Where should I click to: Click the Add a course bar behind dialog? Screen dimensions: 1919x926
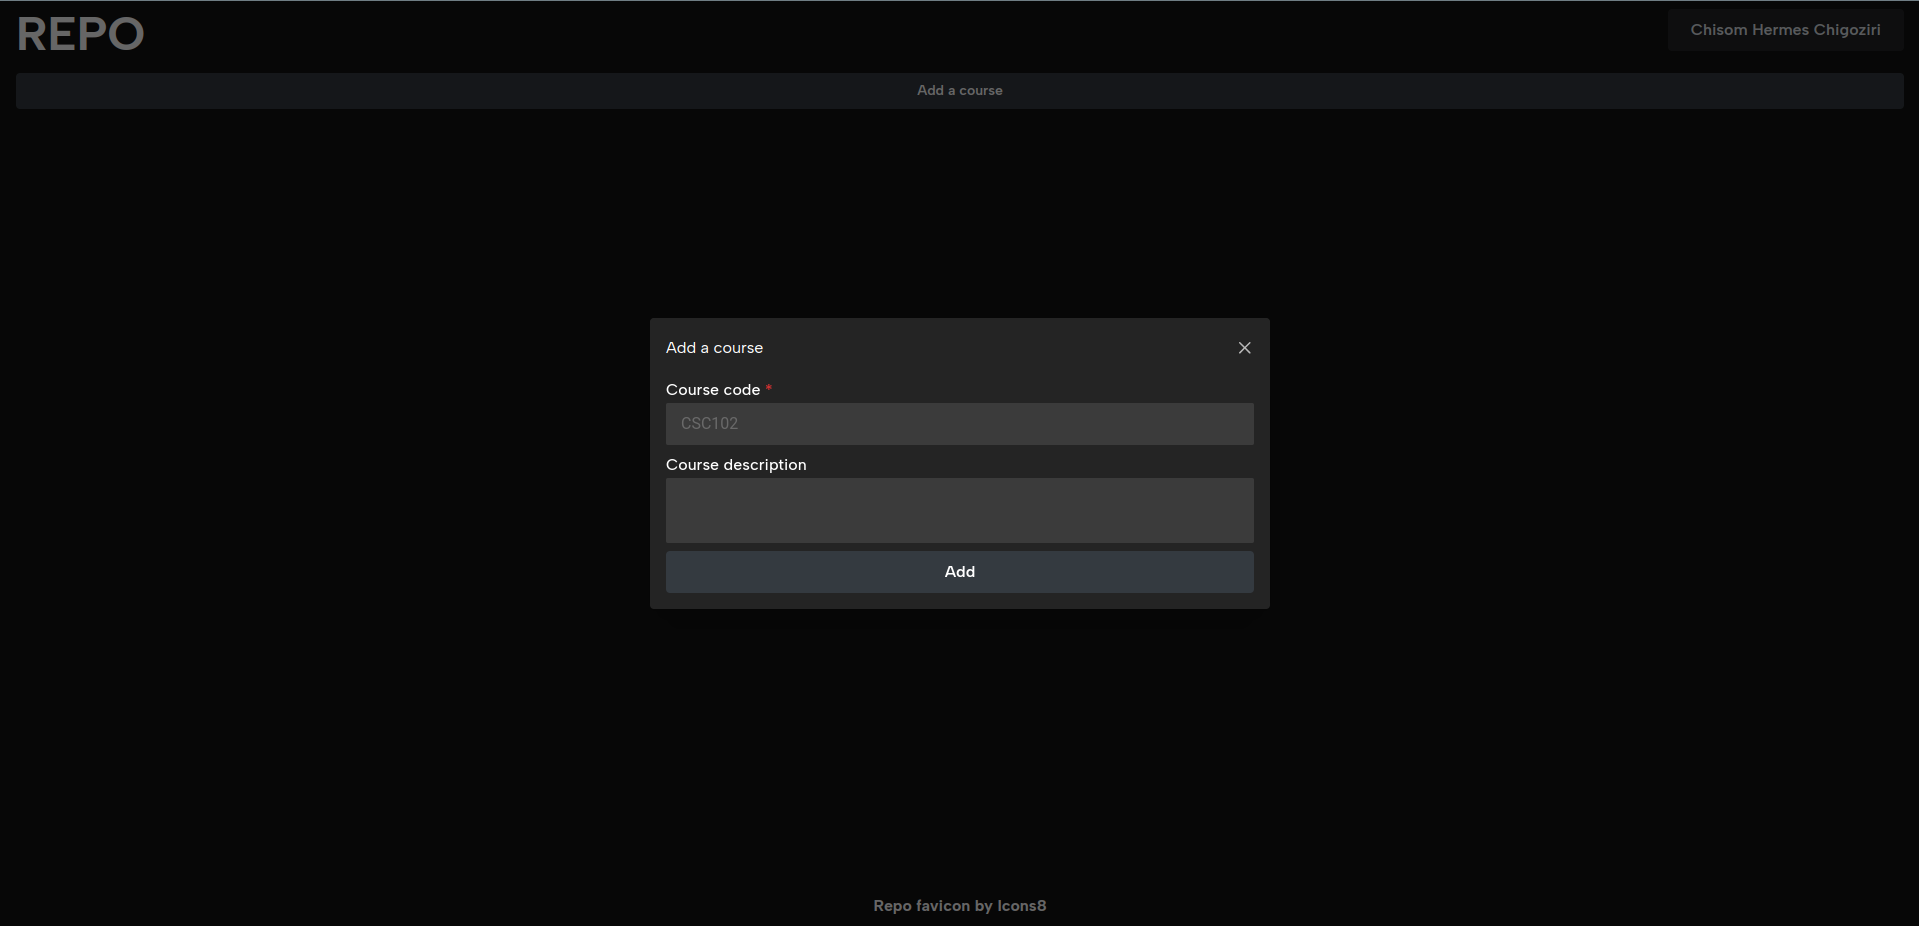point(959,90)
